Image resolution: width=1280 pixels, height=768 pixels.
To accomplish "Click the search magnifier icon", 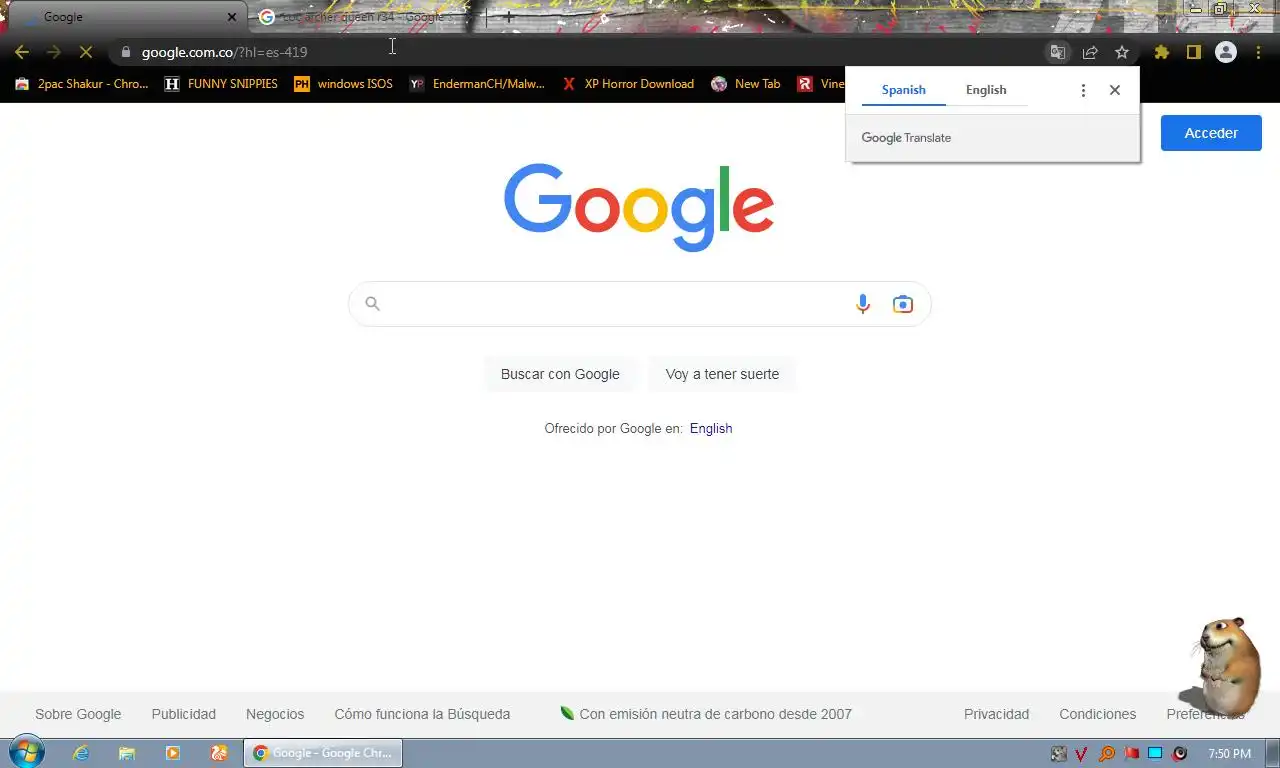I will (372, 304).
